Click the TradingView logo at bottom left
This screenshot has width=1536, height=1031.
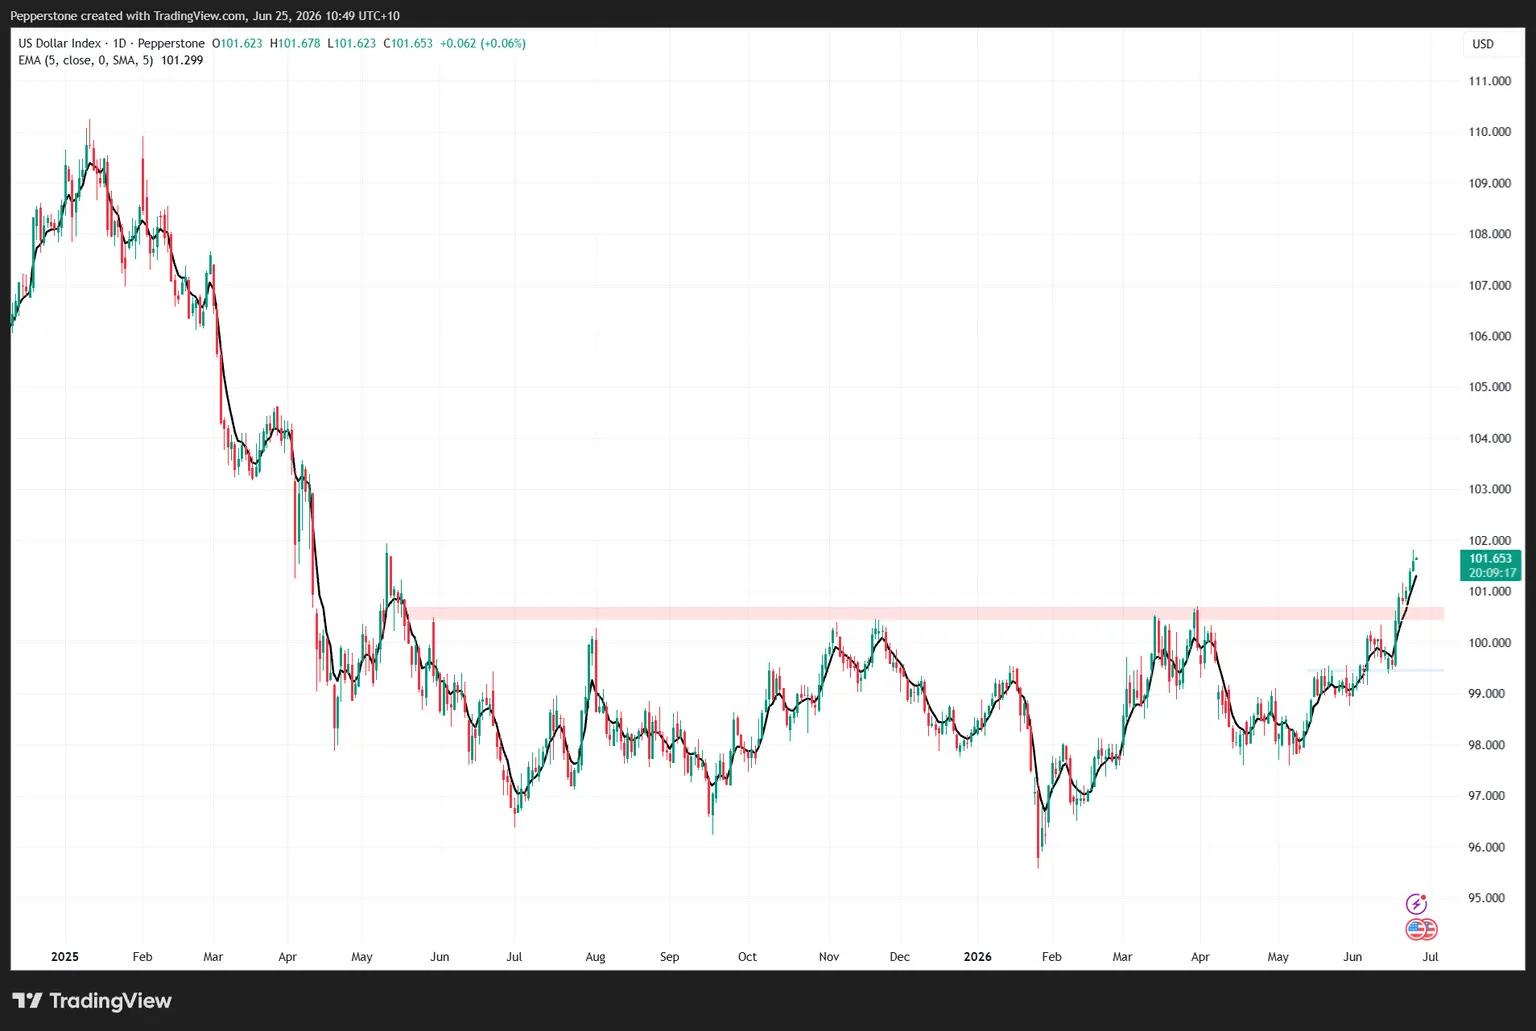click(92, 1001)
